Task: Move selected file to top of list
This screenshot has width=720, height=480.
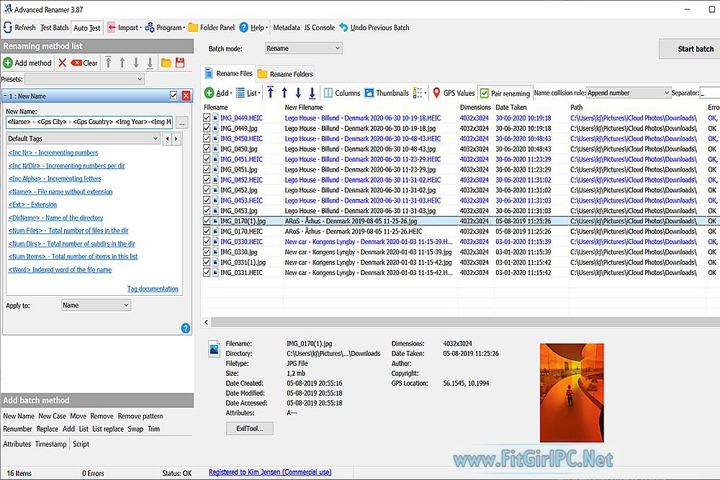Action: (270, 93)
